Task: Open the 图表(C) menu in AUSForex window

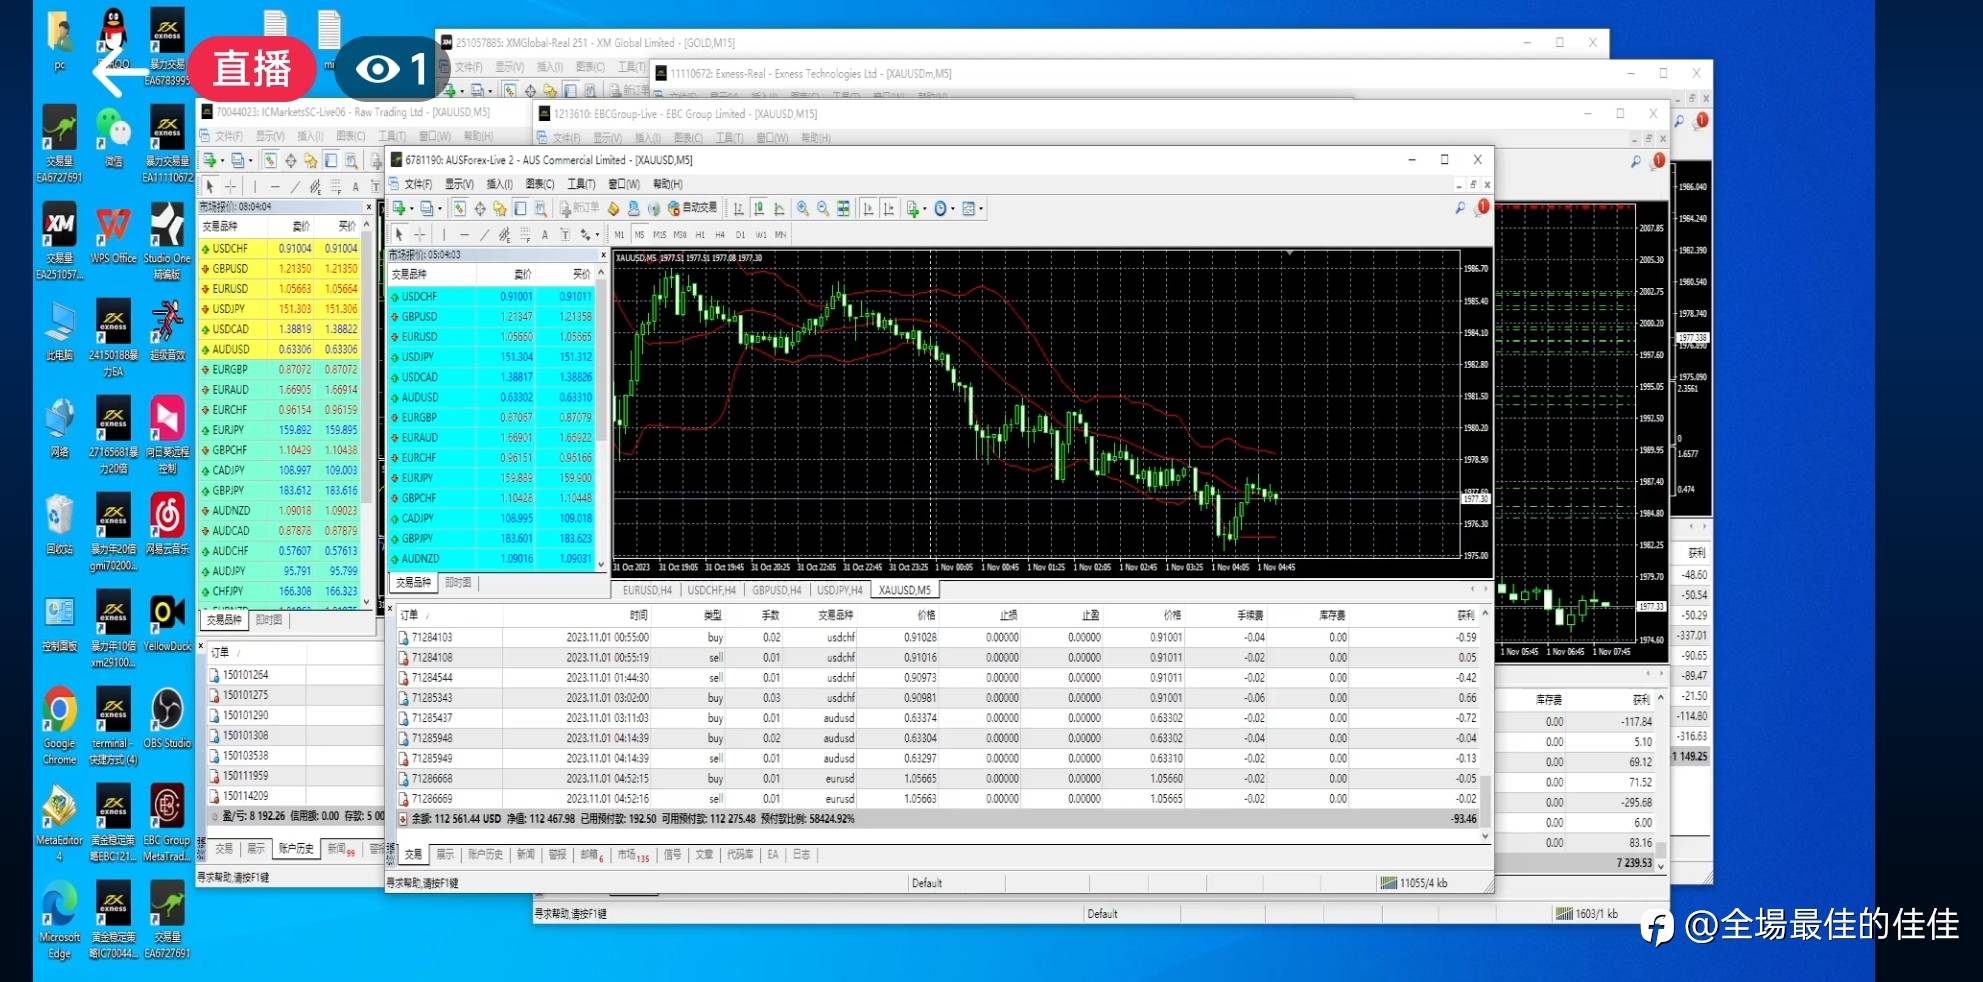Action: pos(539,184)
